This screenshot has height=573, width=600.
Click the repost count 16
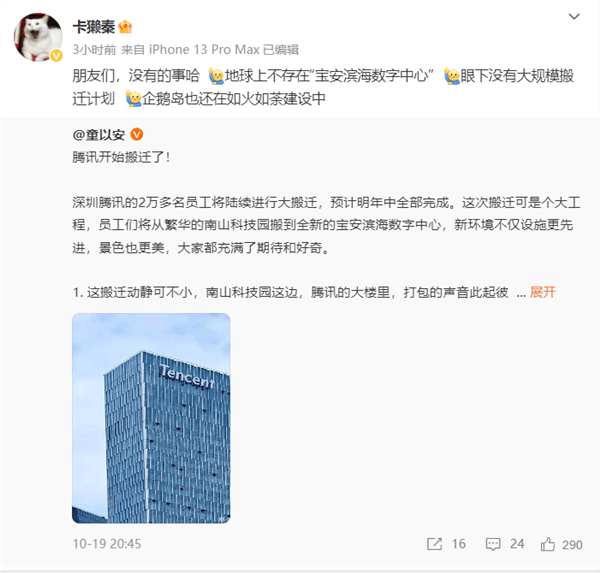(458, 544)
